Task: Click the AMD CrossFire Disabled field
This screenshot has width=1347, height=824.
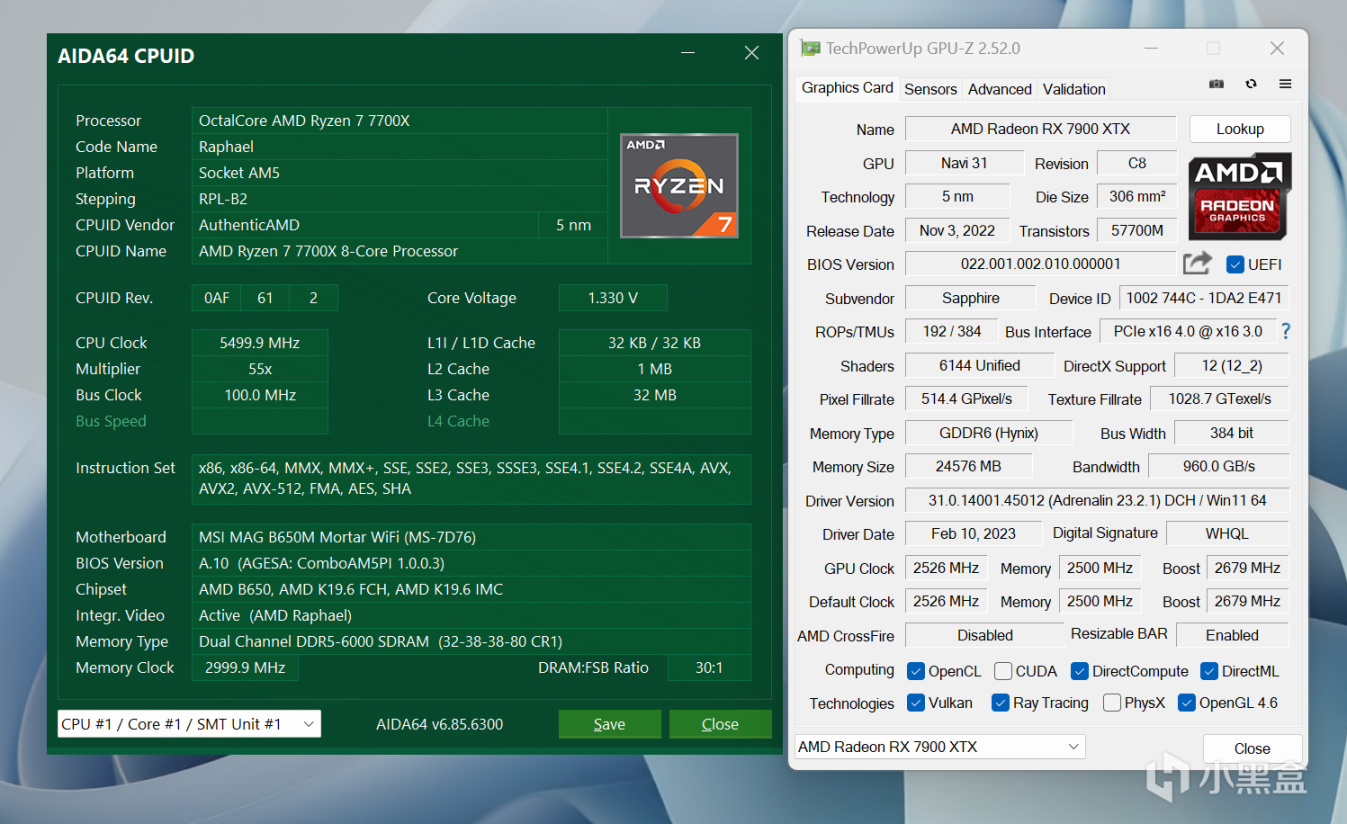Action: [x=984, y=635]
